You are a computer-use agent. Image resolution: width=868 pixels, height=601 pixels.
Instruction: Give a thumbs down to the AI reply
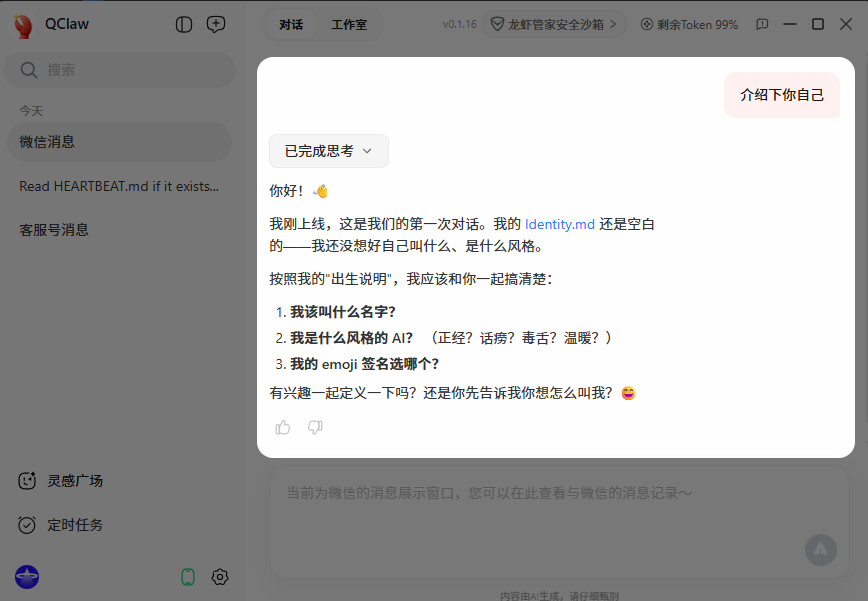pyautogui.click(x=315, y=427)
